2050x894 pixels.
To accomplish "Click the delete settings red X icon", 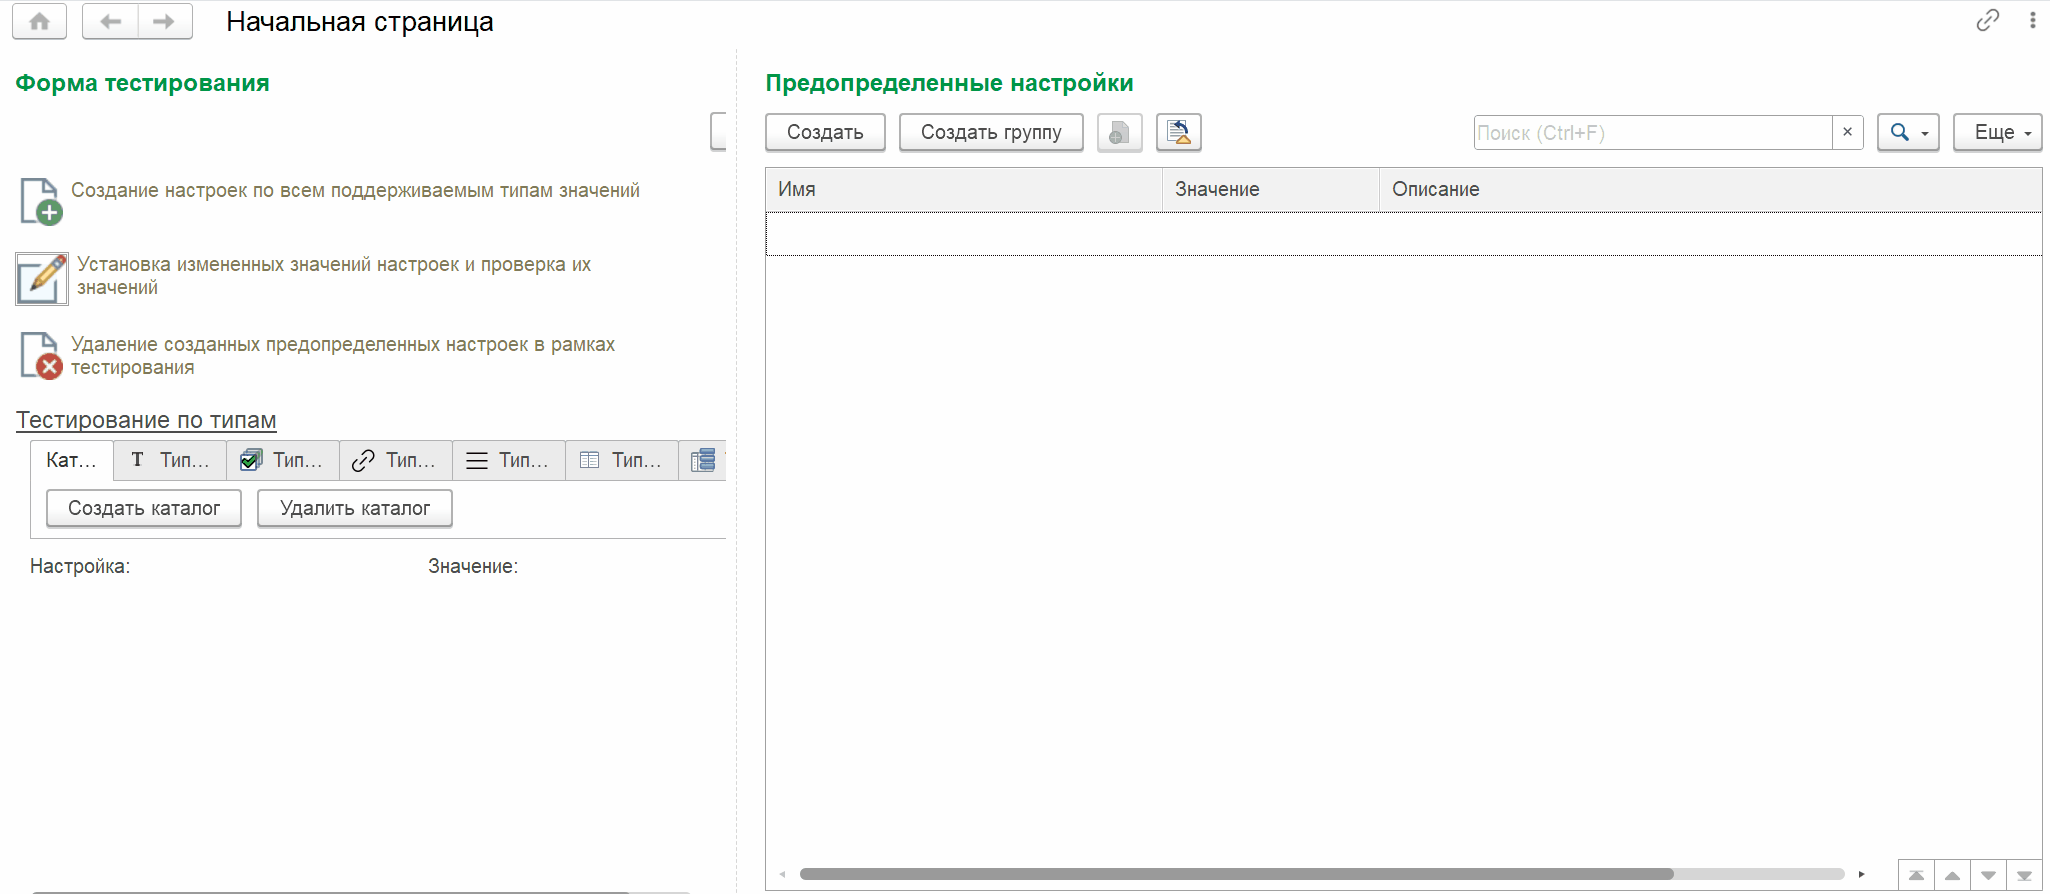I will [41, 356].
